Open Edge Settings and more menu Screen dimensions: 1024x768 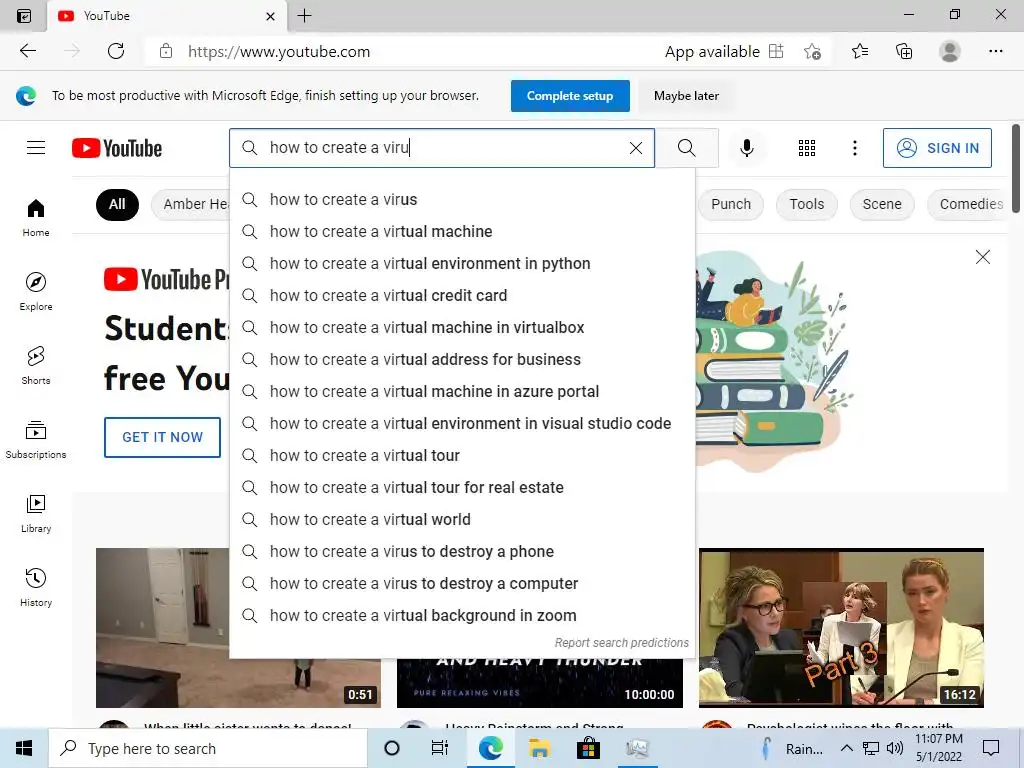click(x=995, y=51)
